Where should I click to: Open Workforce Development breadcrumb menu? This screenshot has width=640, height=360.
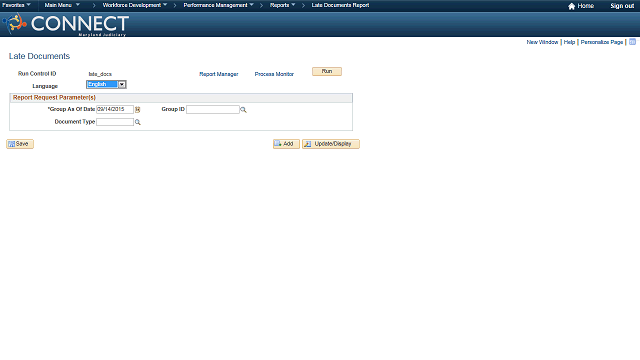(x=135, y=5)
